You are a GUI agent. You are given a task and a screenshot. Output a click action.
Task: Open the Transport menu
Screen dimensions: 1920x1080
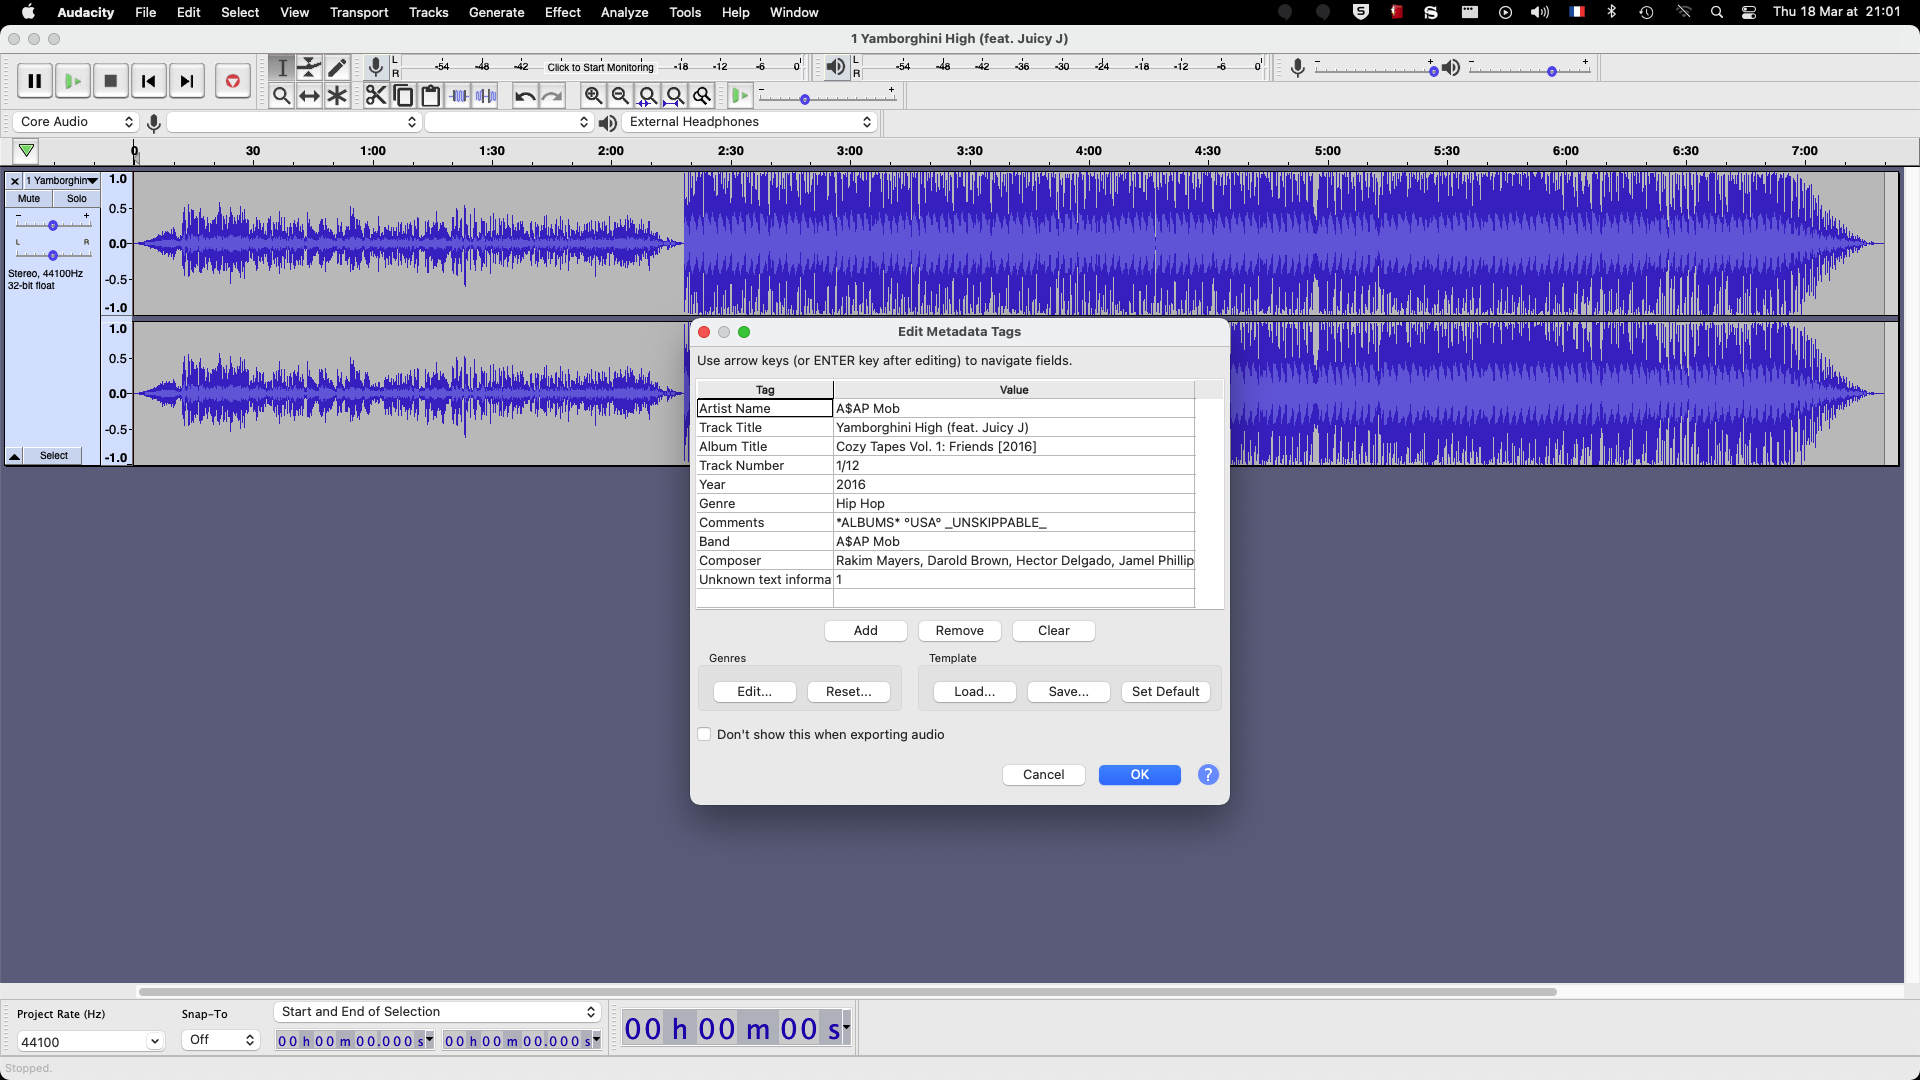pos(359,12)
